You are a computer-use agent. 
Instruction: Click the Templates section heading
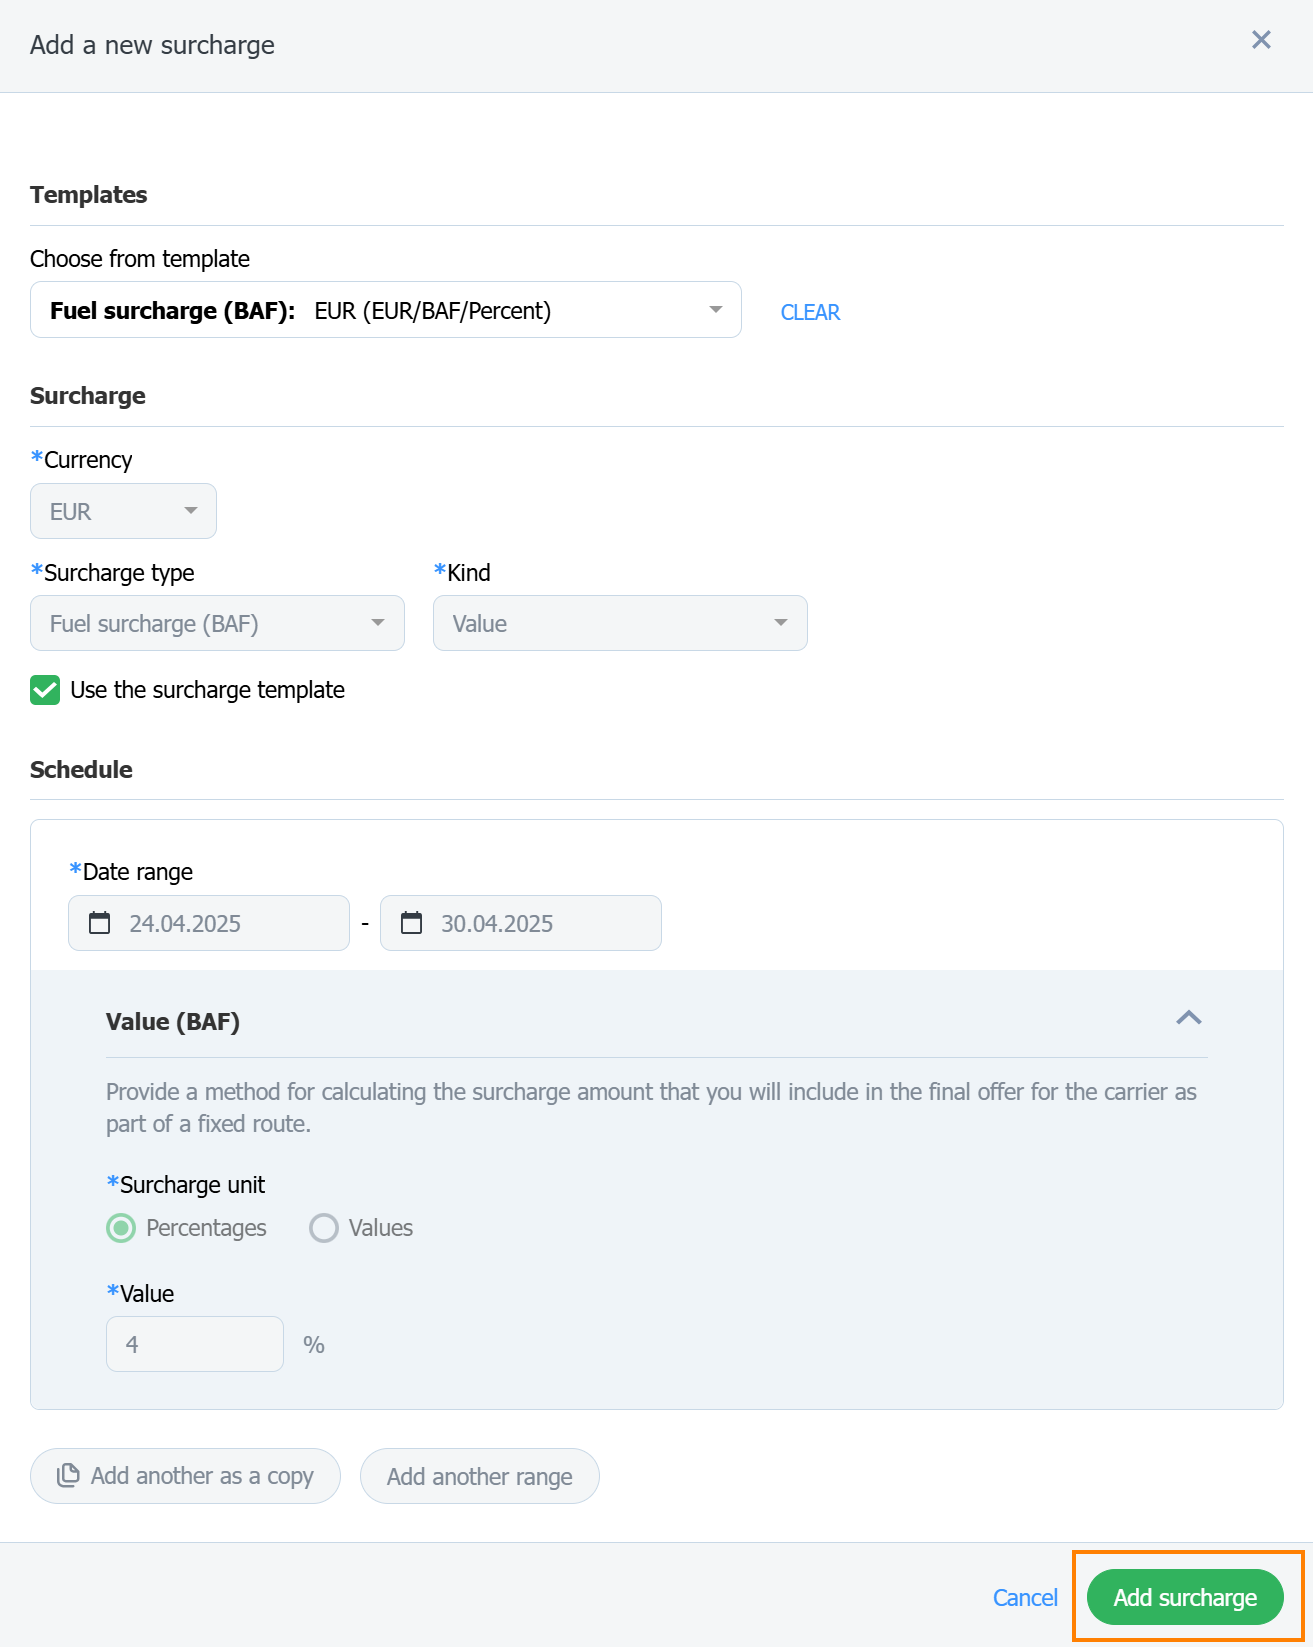tap(89, 195)
